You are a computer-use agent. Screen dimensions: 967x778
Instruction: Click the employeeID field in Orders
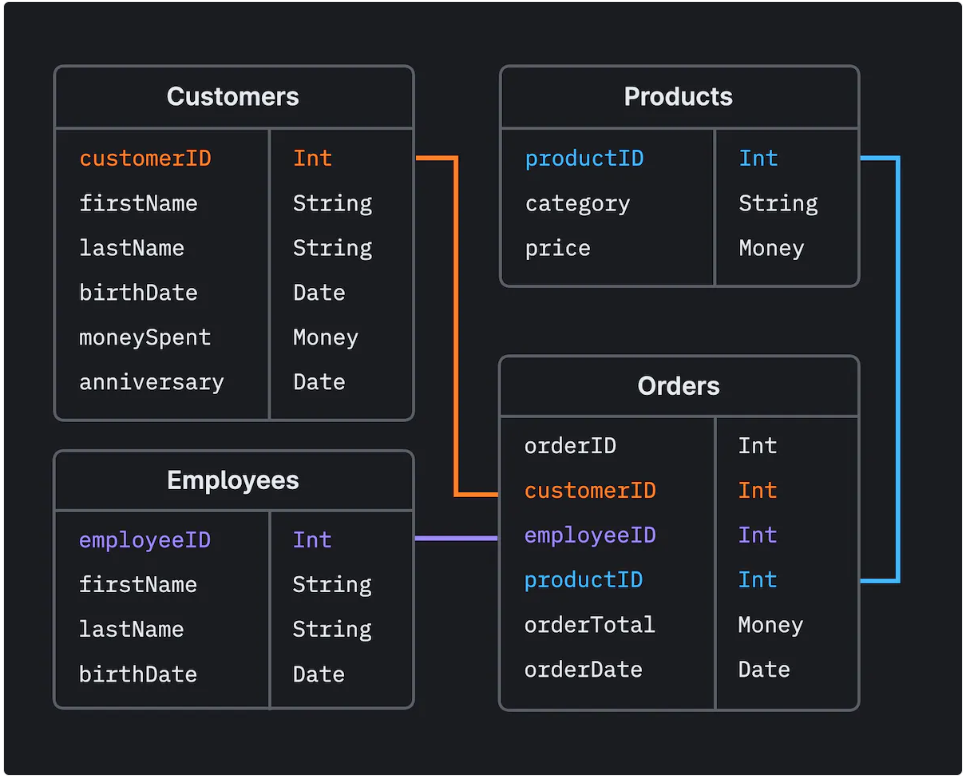click(x=590, y=534)
